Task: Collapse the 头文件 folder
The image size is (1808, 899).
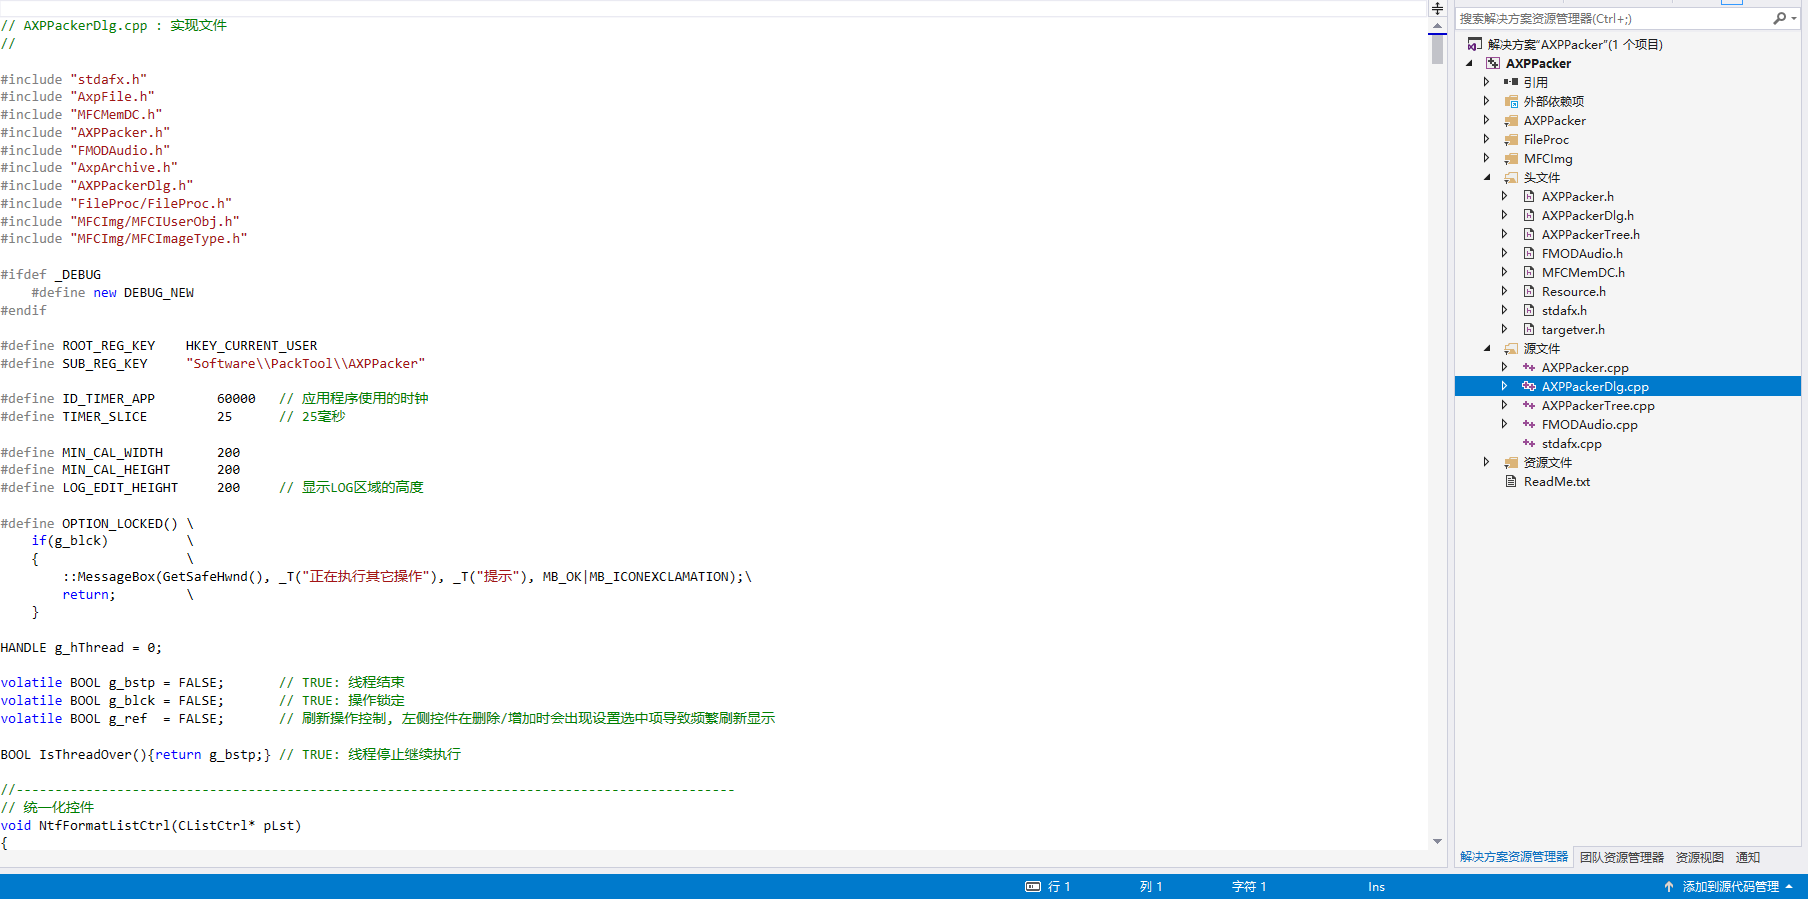Action: (x=1487, y=177)
